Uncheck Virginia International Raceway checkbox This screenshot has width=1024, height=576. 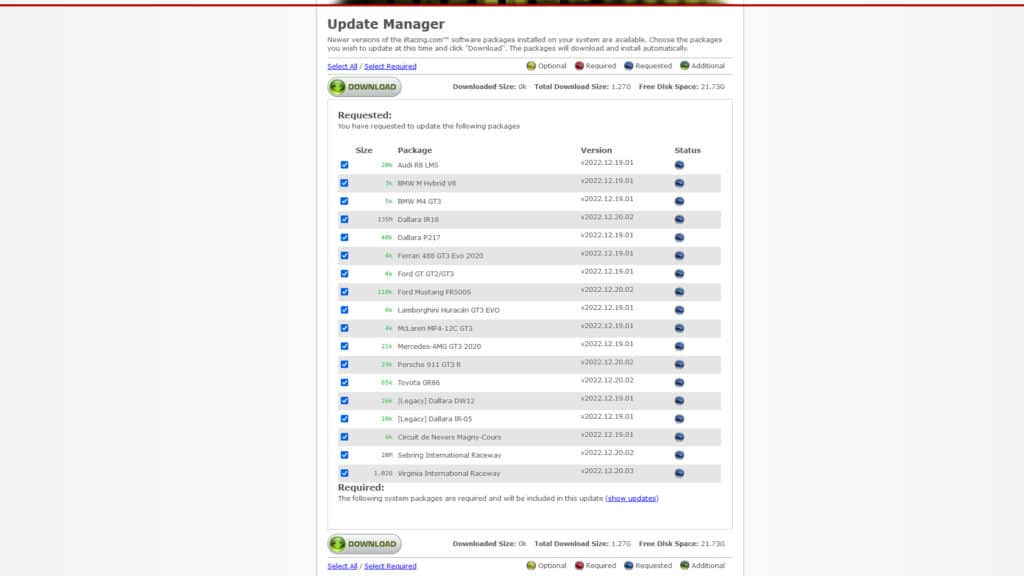tap(344, 473)
